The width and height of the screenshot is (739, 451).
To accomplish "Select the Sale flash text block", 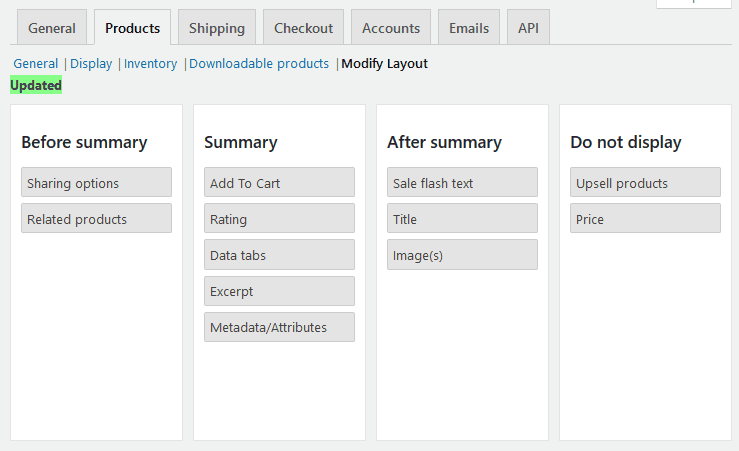I will [462, 183].
